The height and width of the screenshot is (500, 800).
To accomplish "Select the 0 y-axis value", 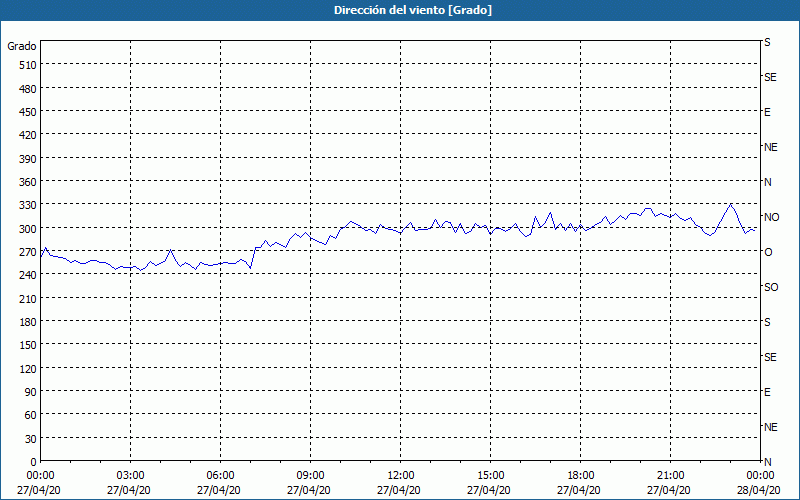I will point(34,462).
